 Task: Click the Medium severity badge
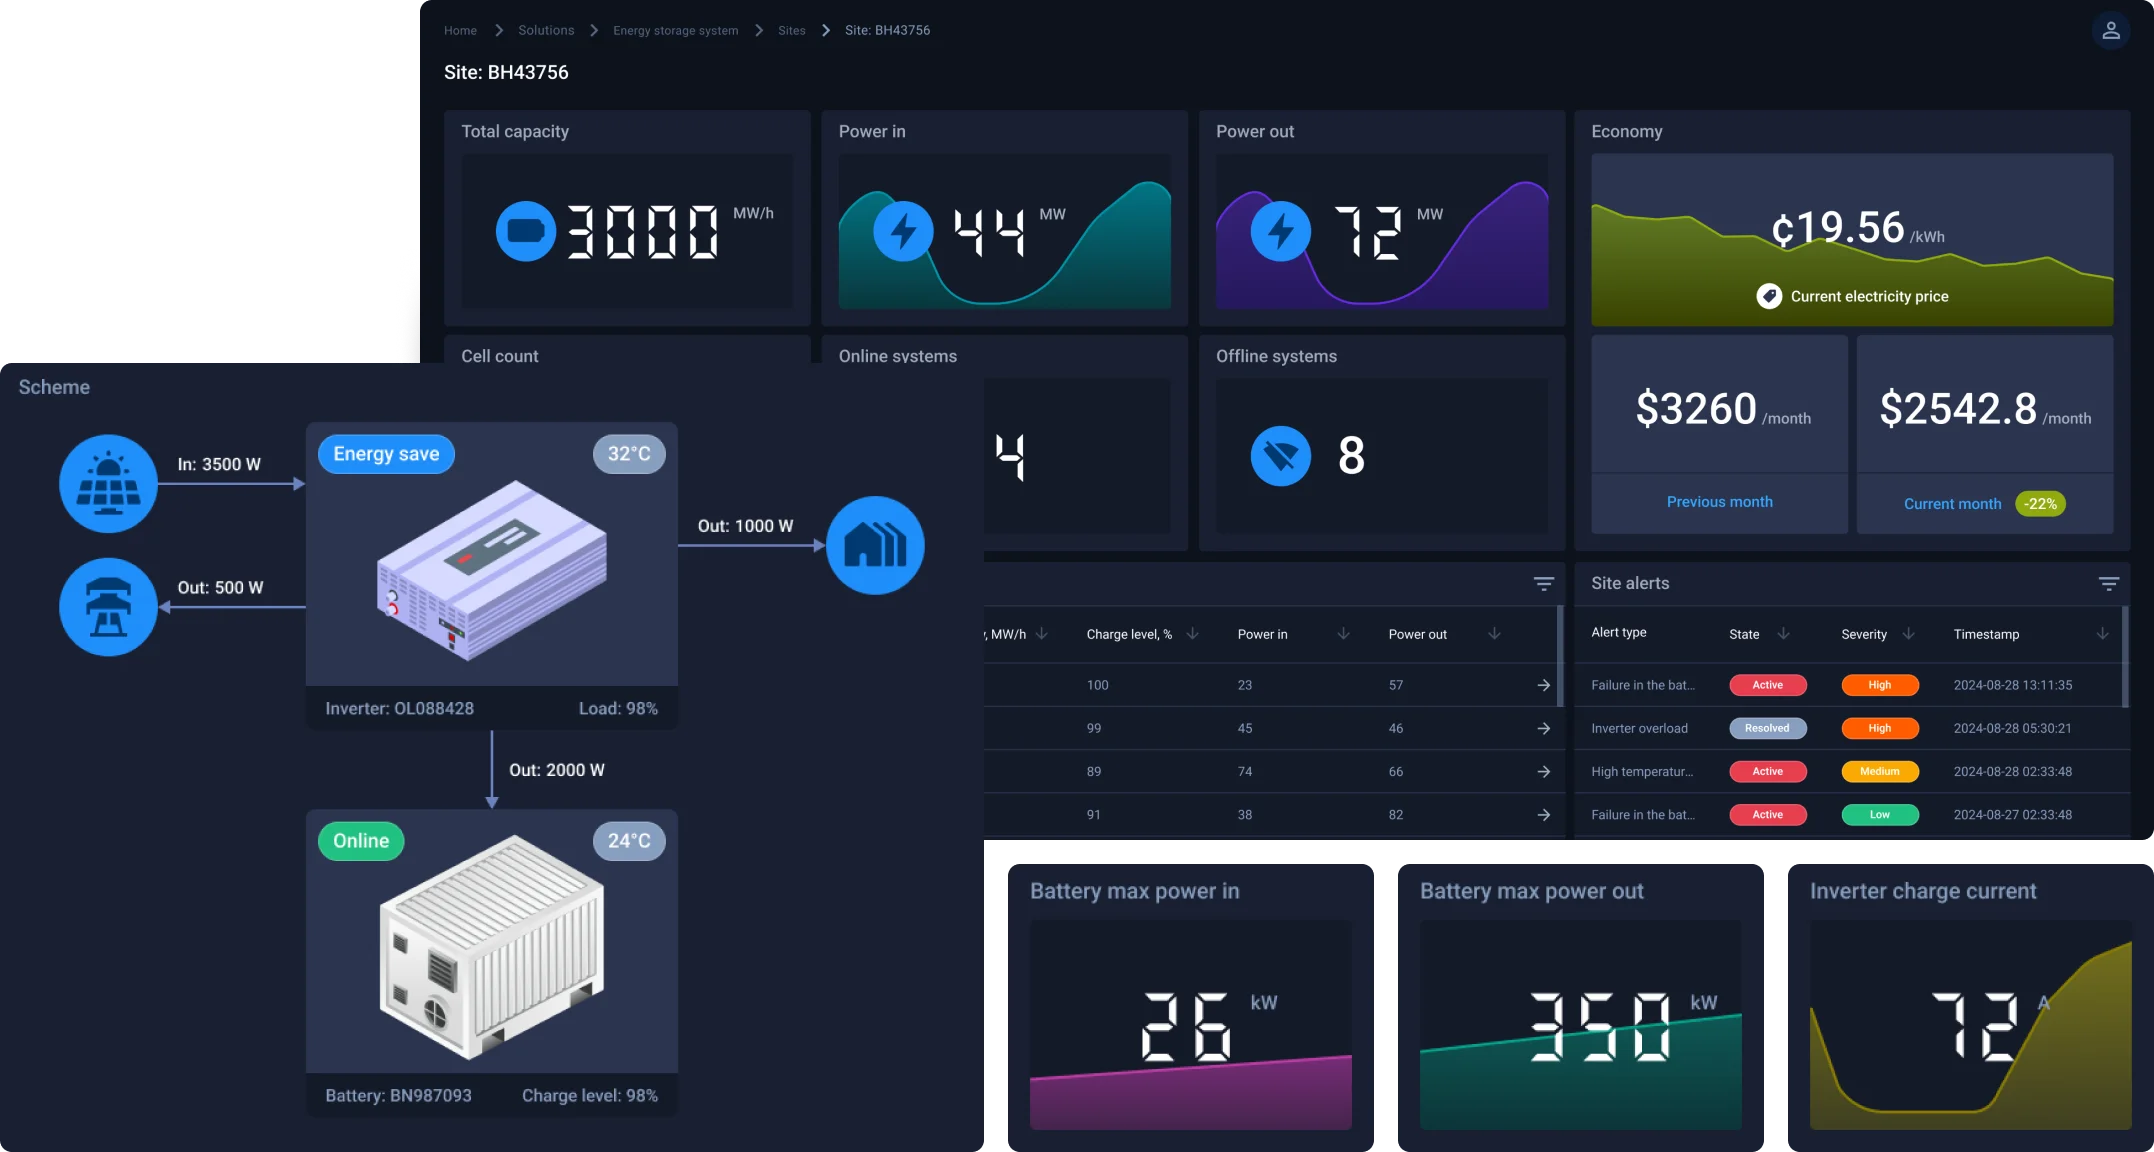1880,771
